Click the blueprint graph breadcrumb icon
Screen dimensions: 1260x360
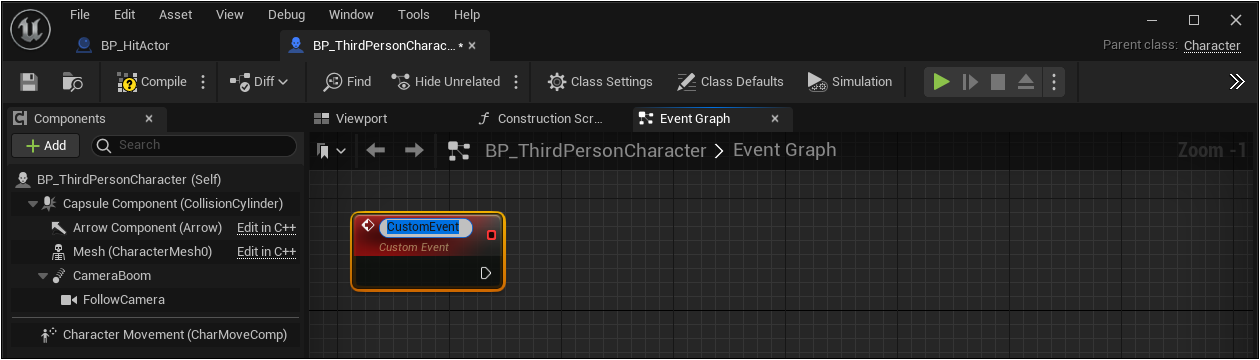pyautogui.click(x=459, y=151)
